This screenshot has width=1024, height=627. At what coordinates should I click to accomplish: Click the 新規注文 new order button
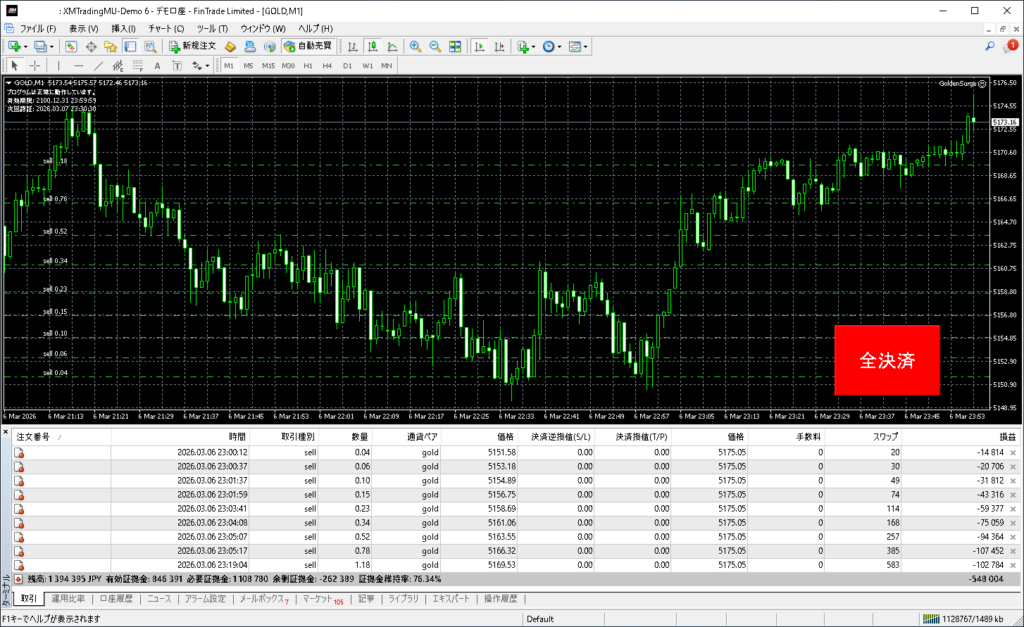tap(192, 47)
